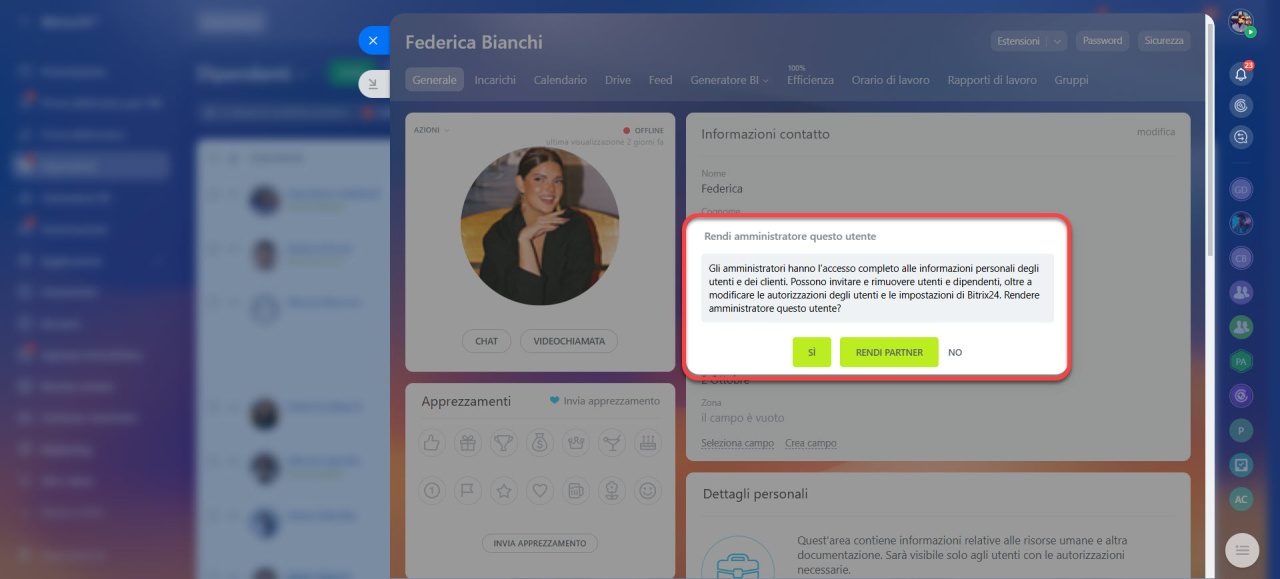The height and width of the screenshot is (579, 1280).
Task: Decline with the NO button
Action: pyautogui.click(x=955, y=353)
